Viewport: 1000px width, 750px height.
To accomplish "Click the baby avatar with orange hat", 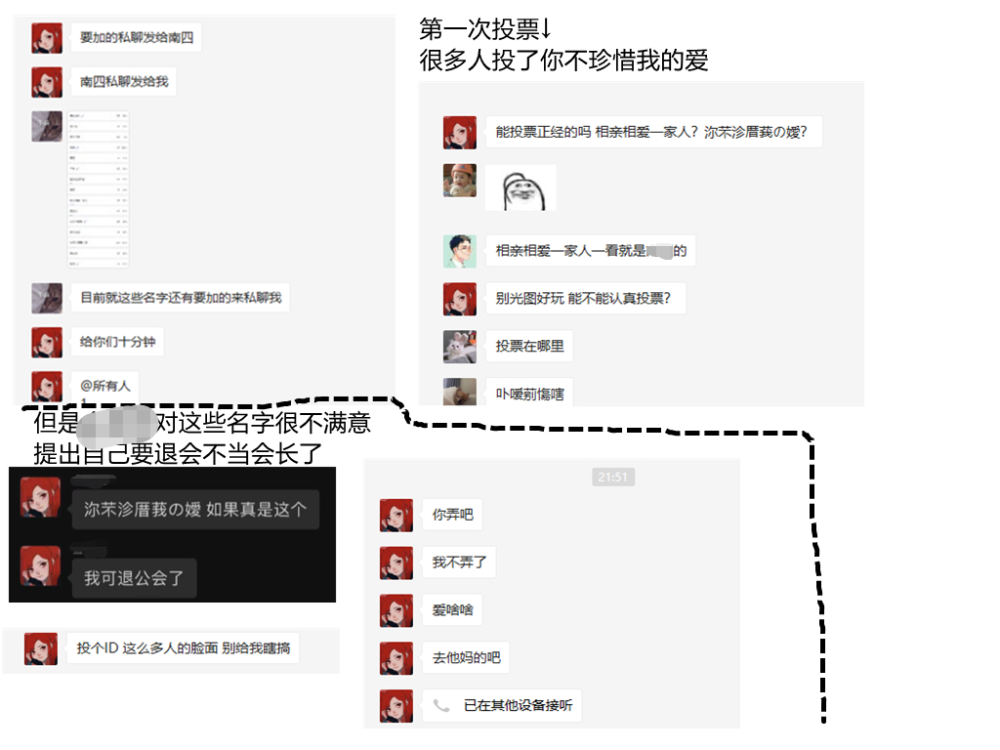I will pos(459,180).
